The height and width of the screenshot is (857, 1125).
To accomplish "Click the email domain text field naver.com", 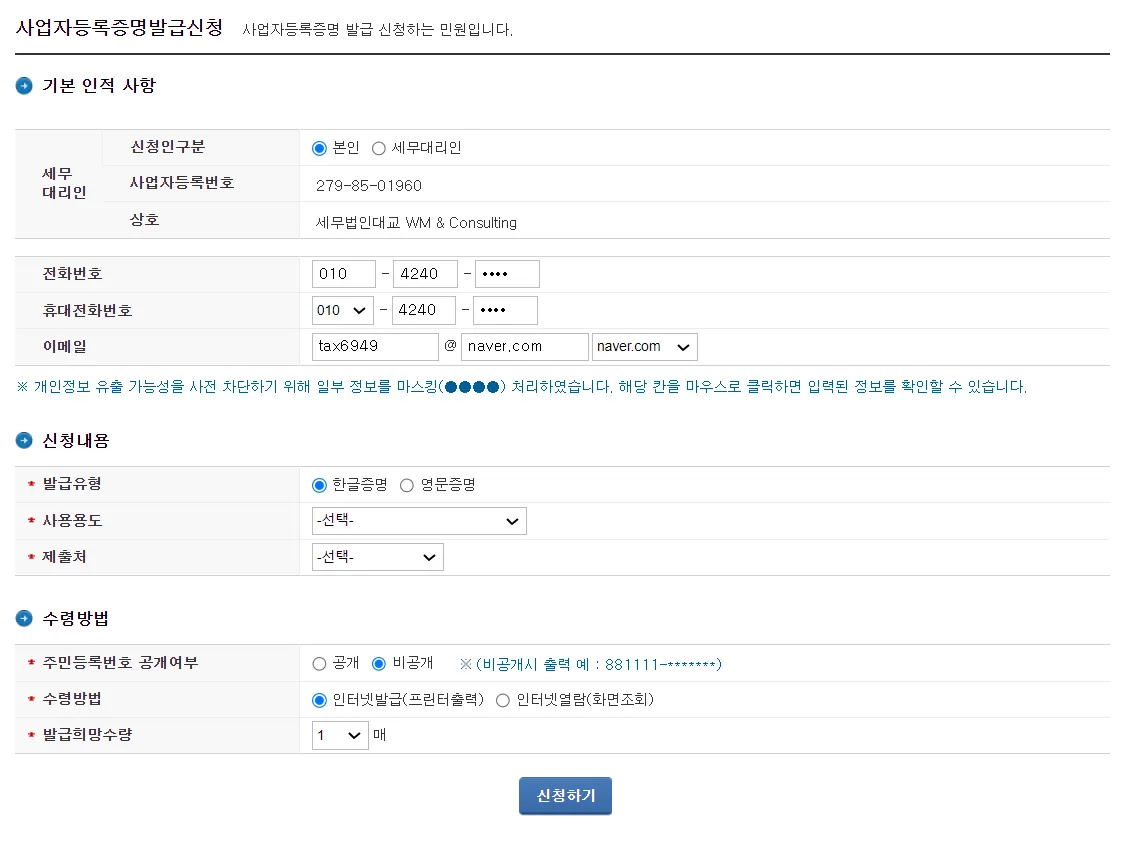I will point(524,347).
